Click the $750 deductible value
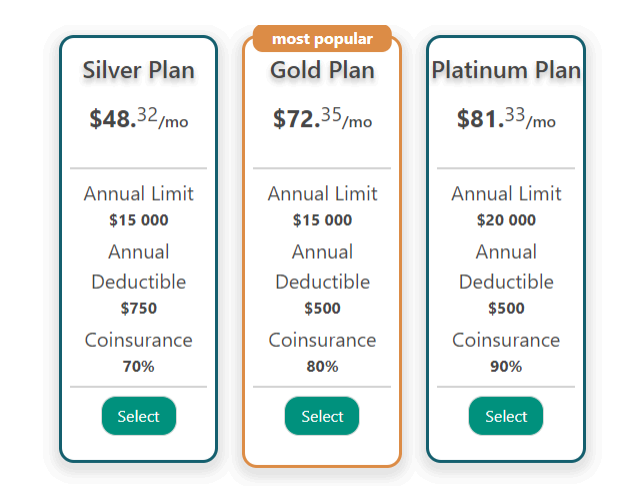 [138, 308]
